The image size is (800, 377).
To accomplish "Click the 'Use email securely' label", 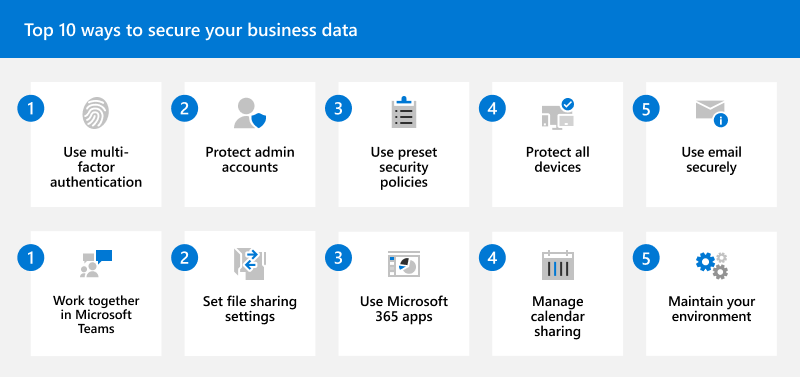I will pyautogui.click(x=711, y=160).
